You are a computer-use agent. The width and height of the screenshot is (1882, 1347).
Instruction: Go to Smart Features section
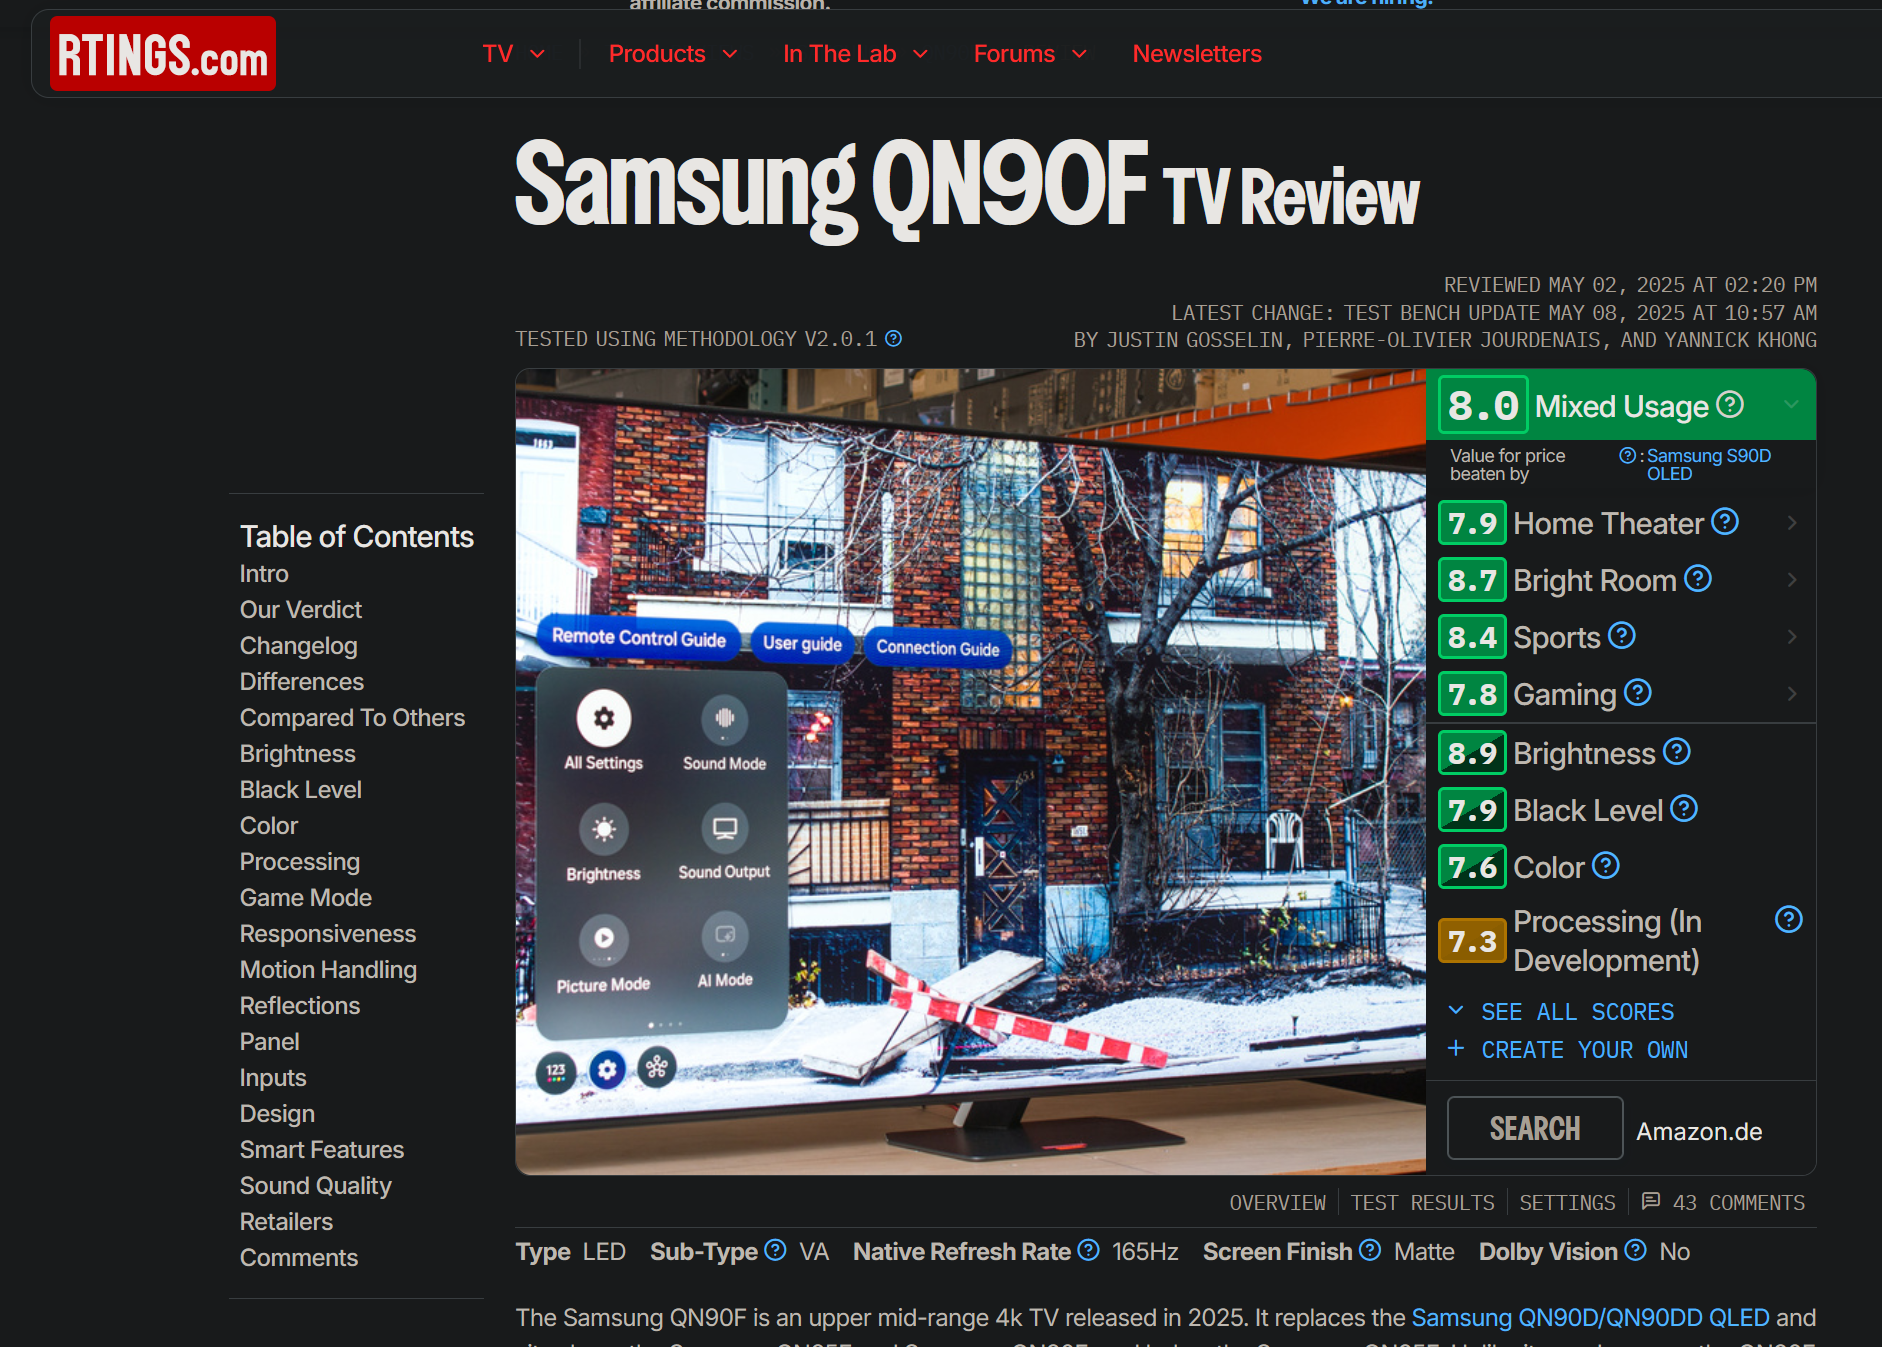point(322,1150)
